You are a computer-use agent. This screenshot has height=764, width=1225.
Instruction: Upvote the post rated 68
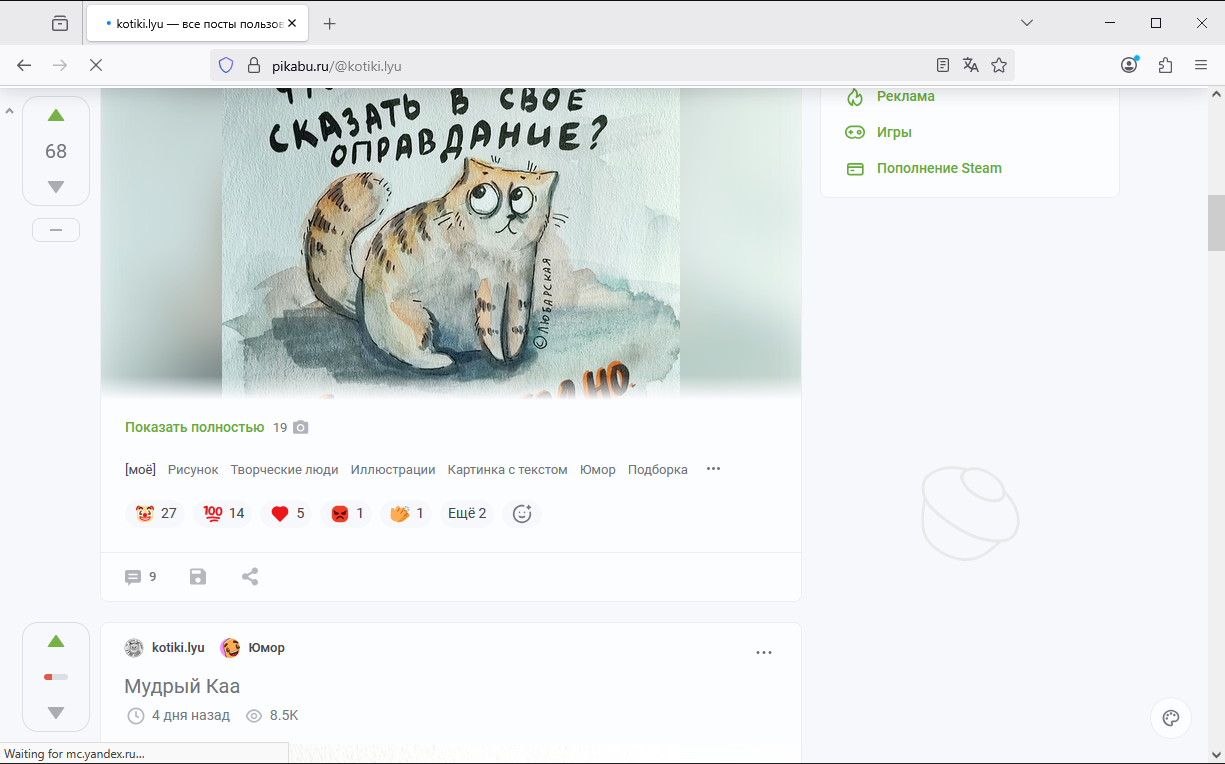coord(56,115)
